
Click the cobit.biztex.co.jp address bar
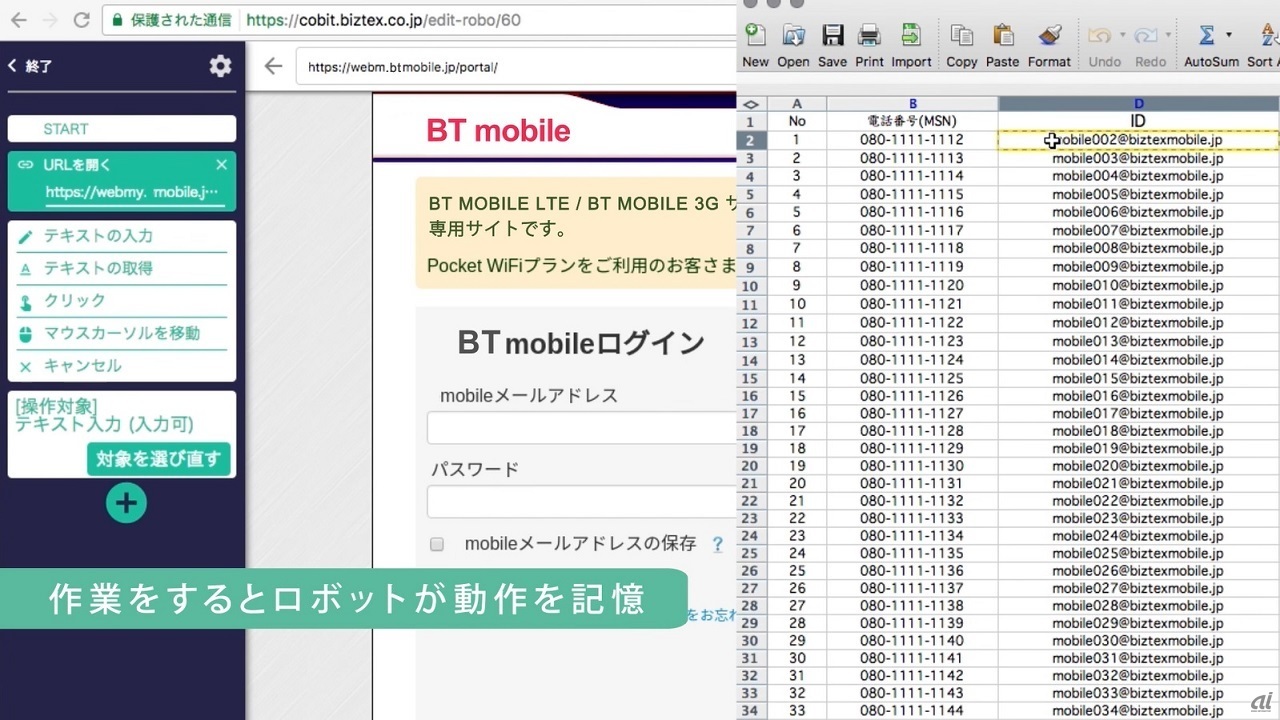click(420, 20)
